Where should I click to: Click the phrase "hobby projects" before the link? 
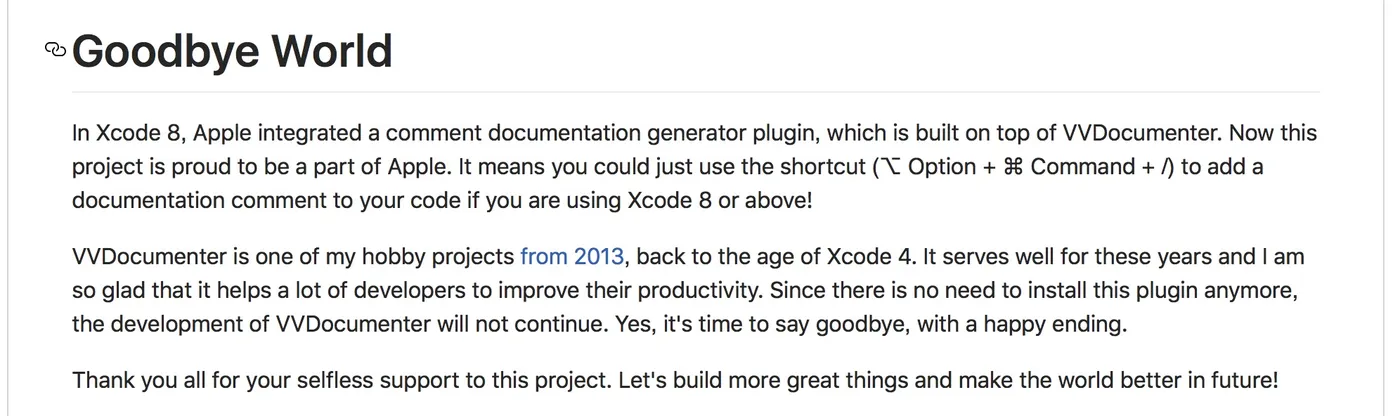coord(440,257)
